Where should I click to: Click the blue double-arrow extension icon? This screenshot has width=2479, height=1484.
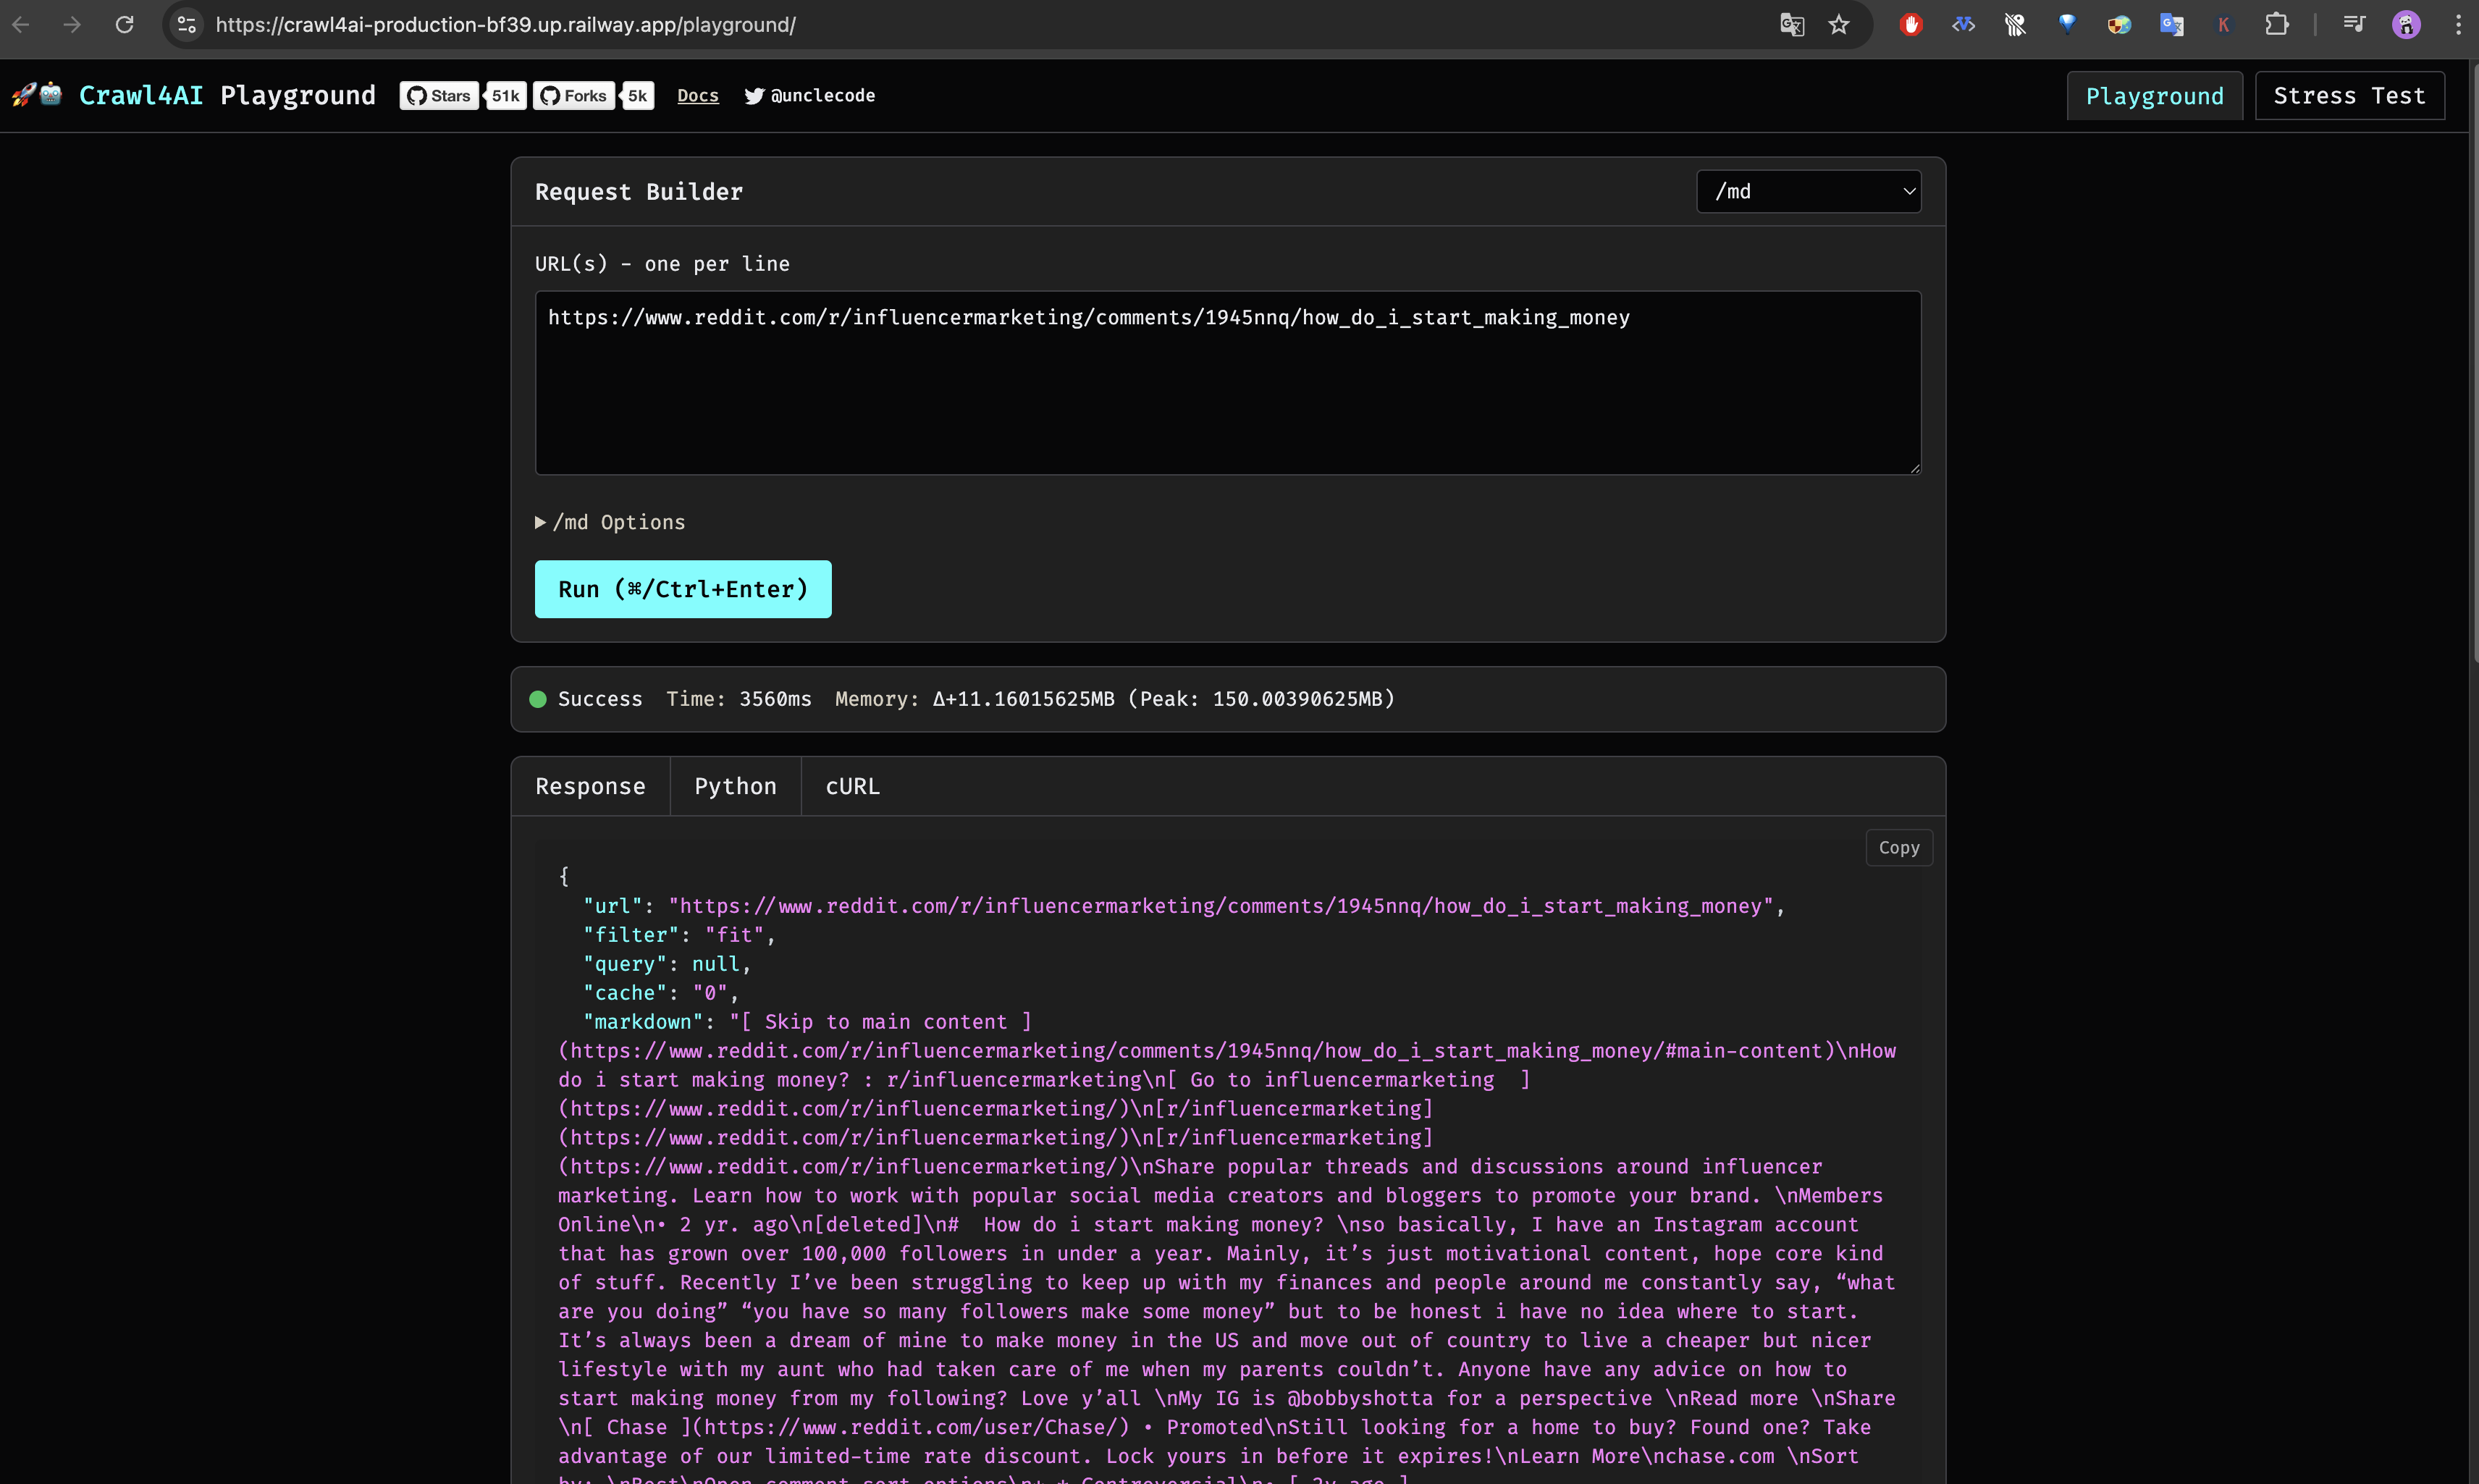[x=1963, y=25]
